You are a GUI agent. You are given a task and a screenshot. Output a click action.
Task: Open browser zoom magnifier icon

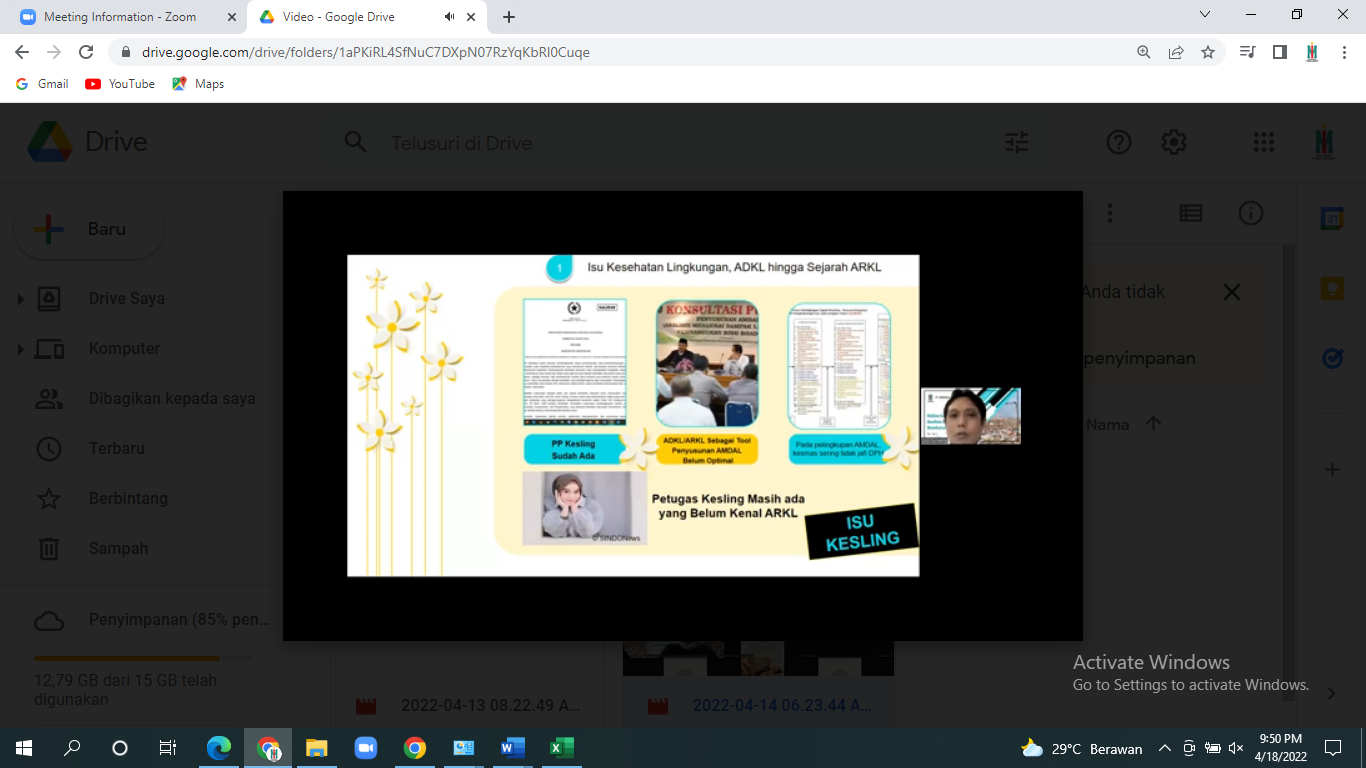1144,52
